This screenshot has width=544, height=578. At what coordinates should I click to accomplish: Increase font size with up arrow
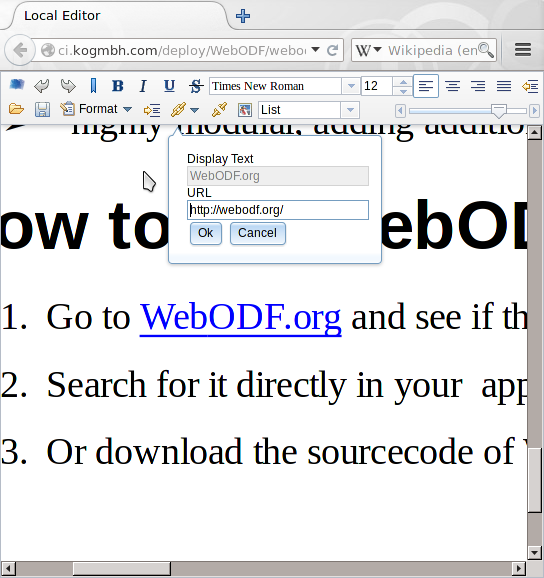403,82
